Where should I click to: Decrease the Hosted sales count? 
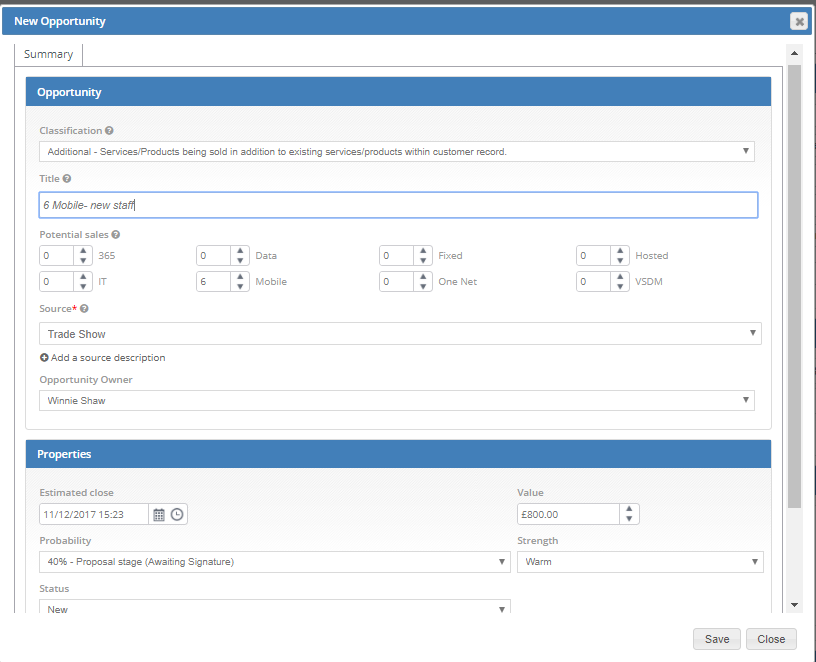(x=620, y=260)
